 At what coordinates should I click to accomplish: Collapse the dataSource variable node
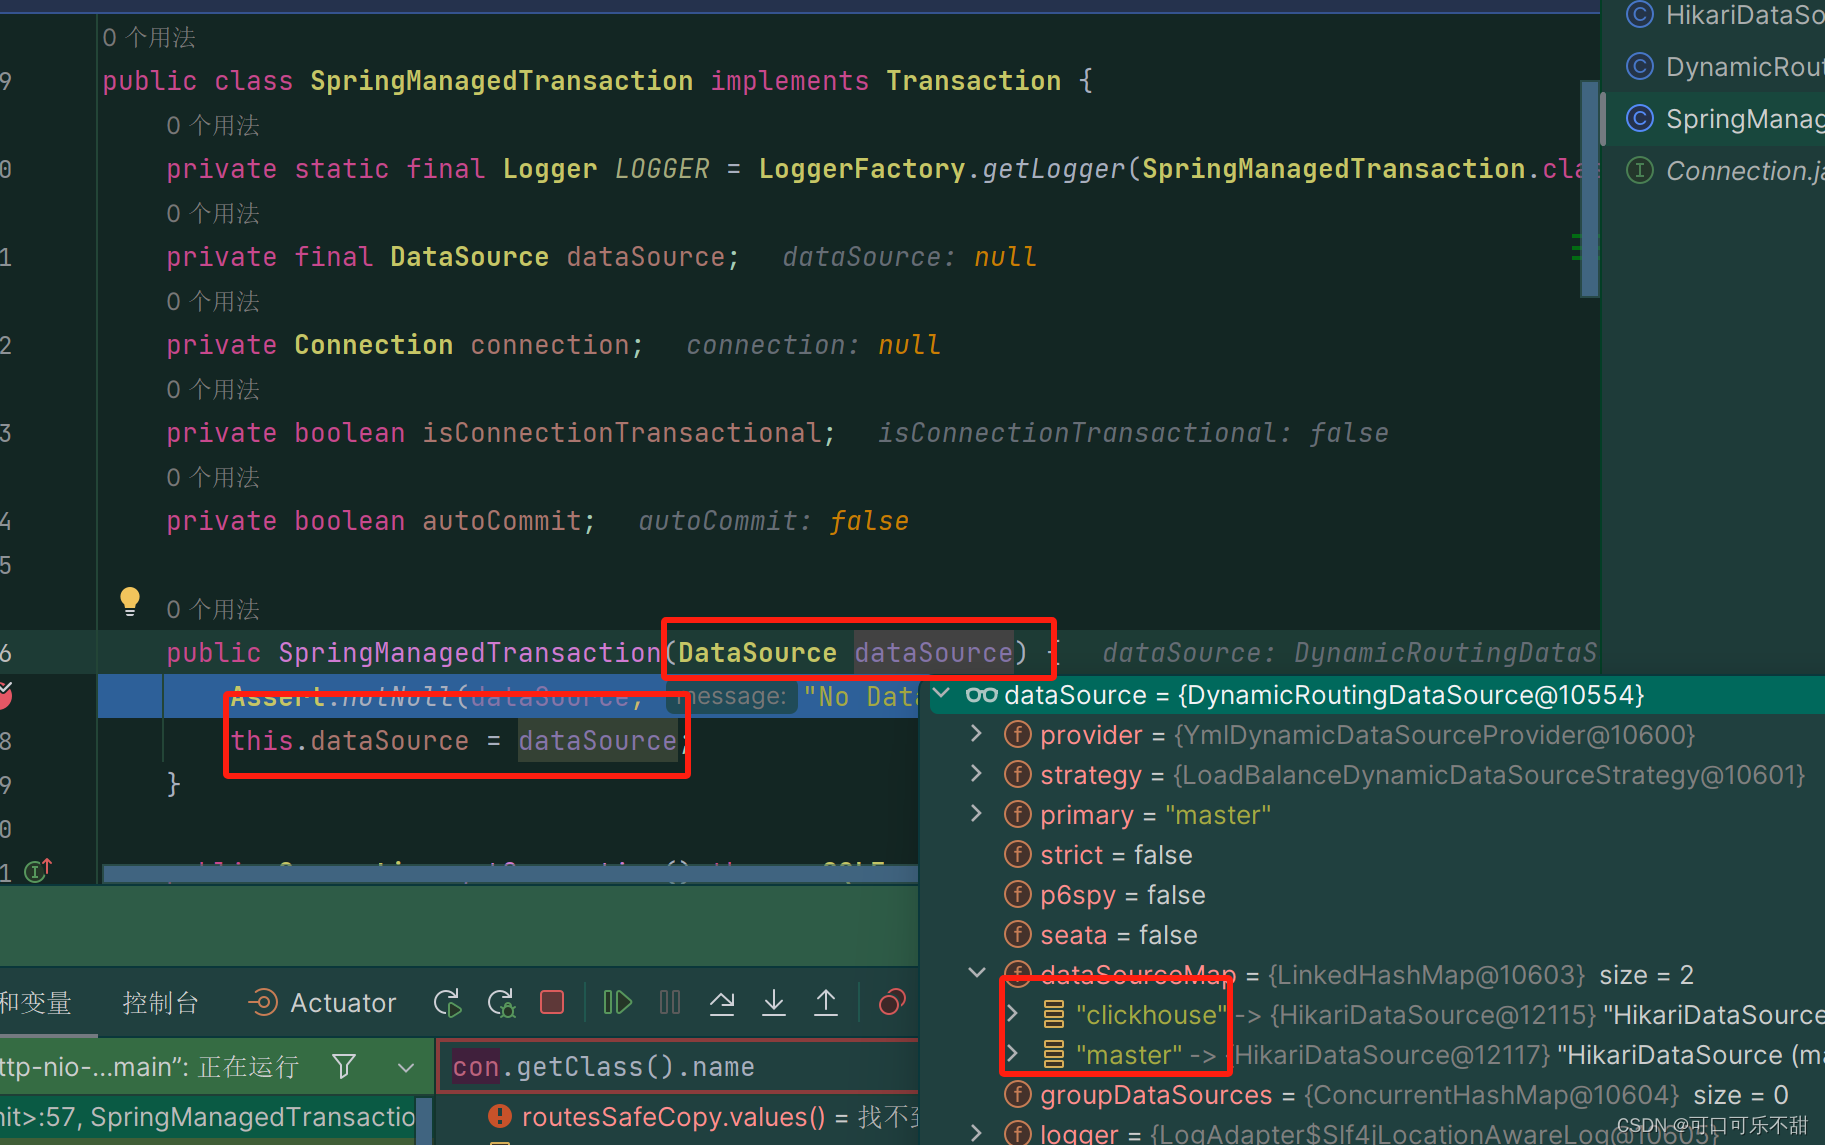pos(941,694)
